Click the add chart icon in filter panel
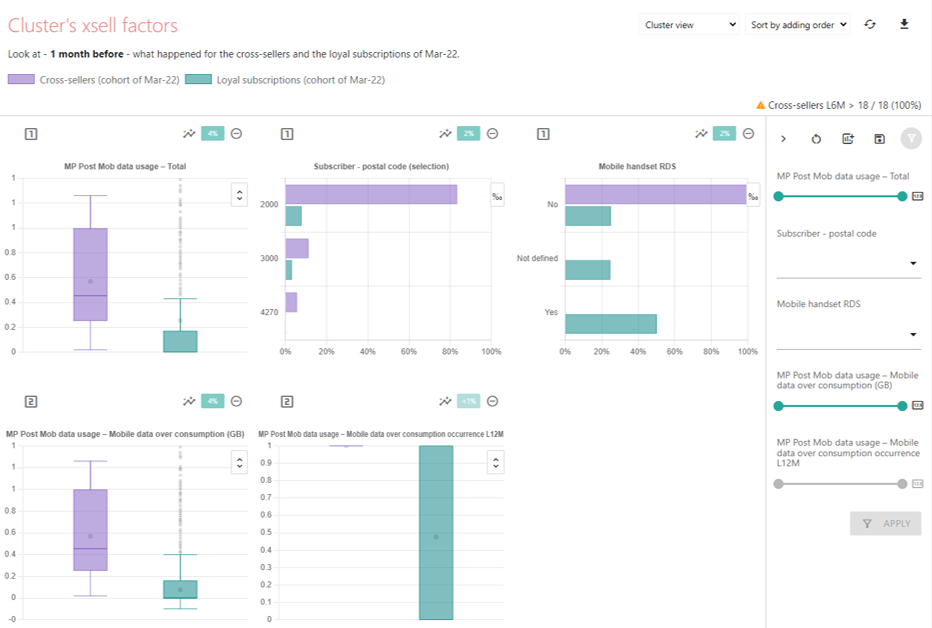This screenshot has height=628, width=932. pyautogui.click(x=848, y=138)
